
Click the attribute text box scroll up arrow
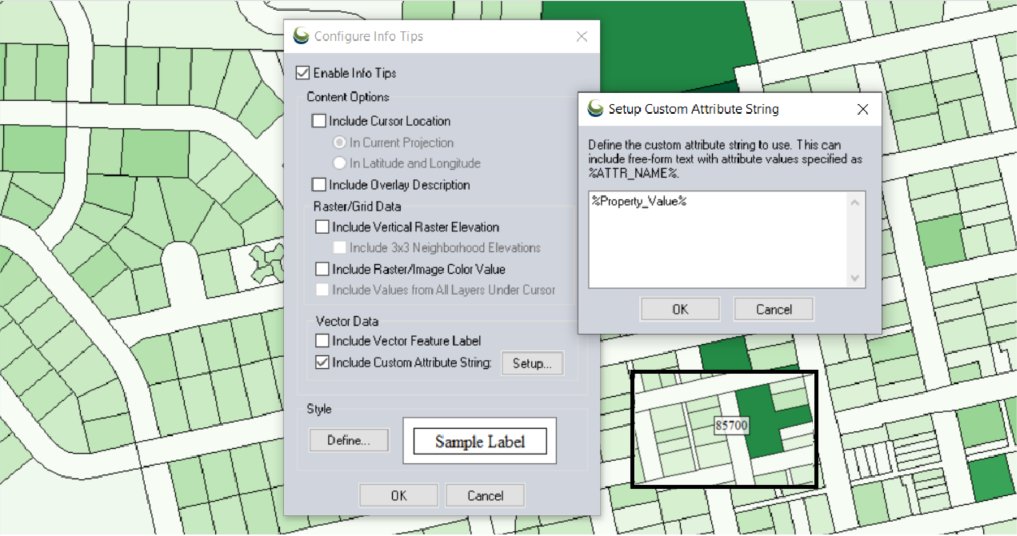click(x=855, y=202)
